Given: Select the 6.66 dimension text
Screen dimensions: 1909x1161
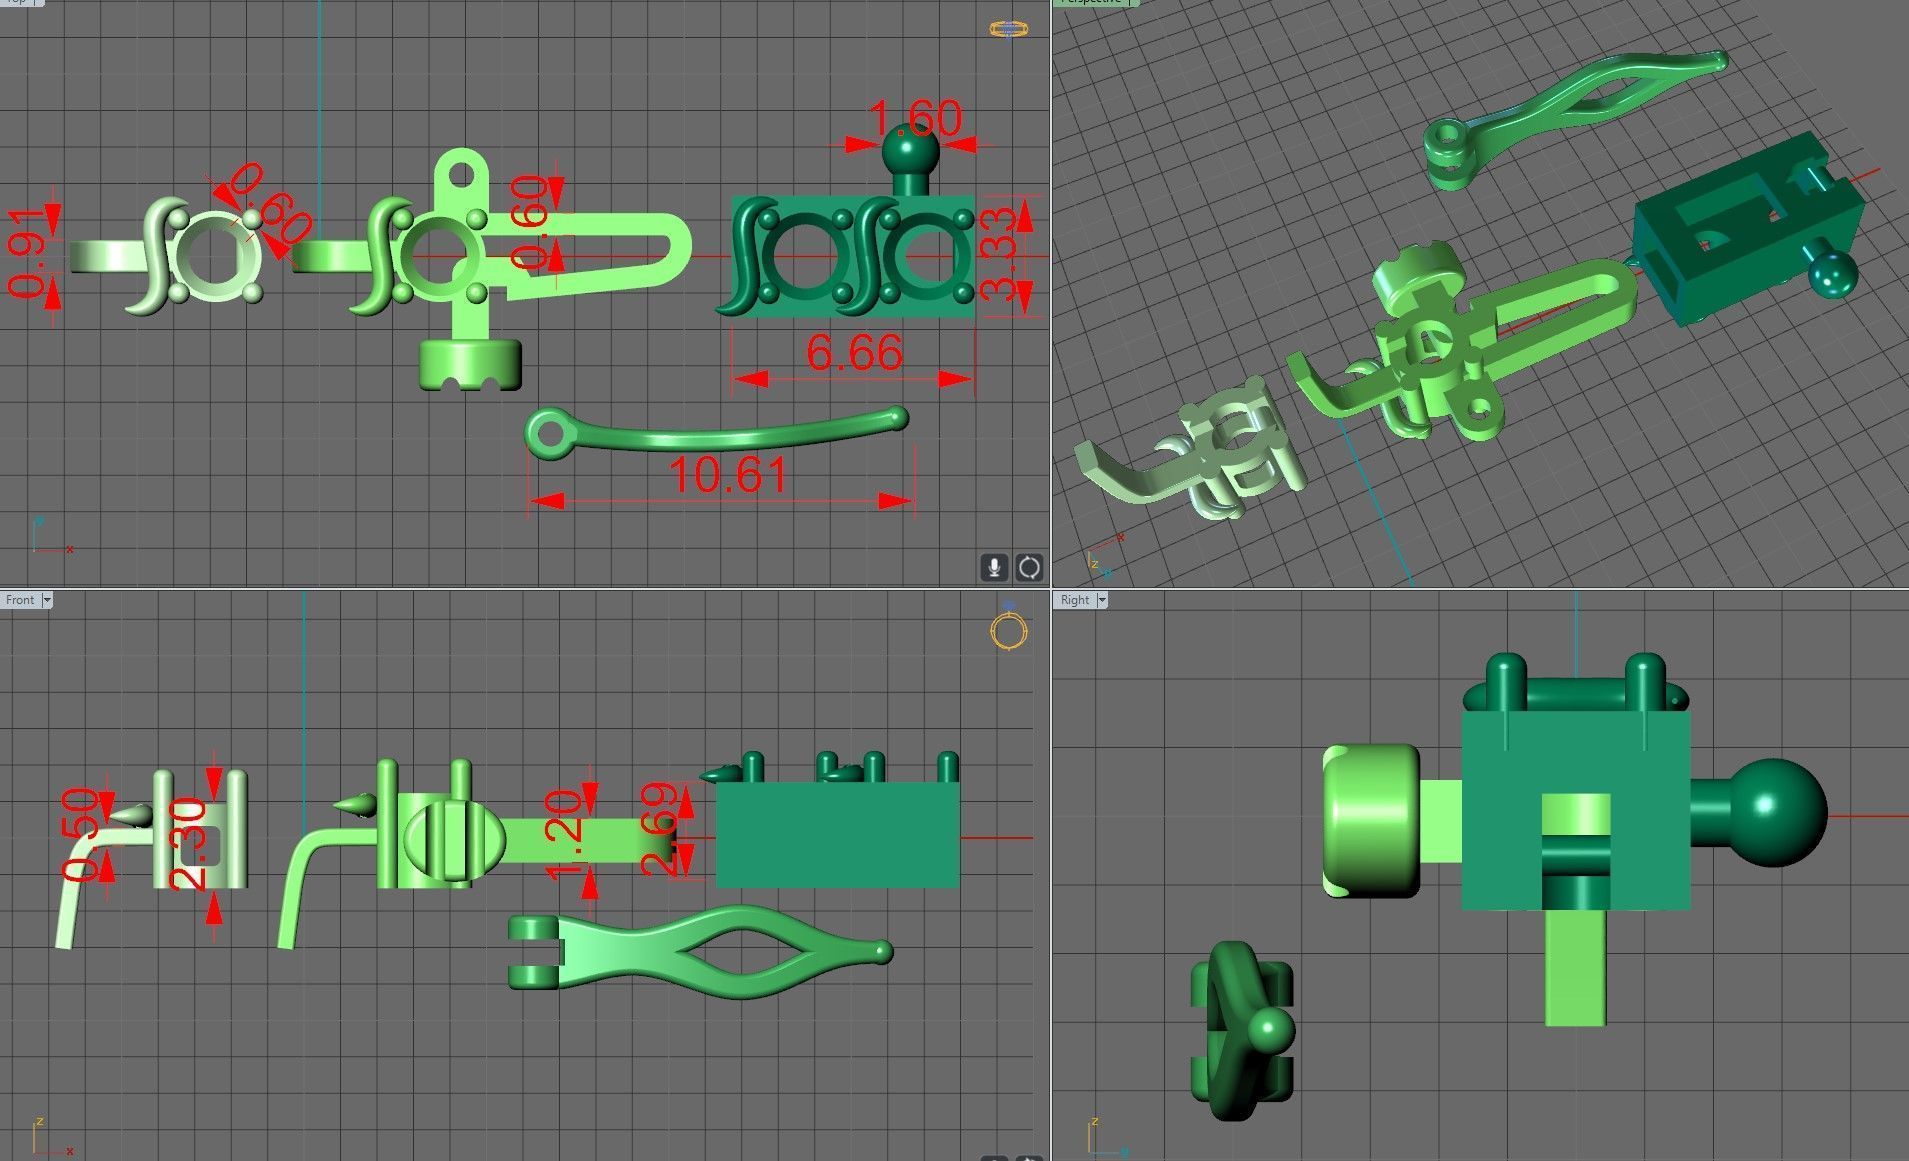Looking at the screenshot, I should (854, 353).
